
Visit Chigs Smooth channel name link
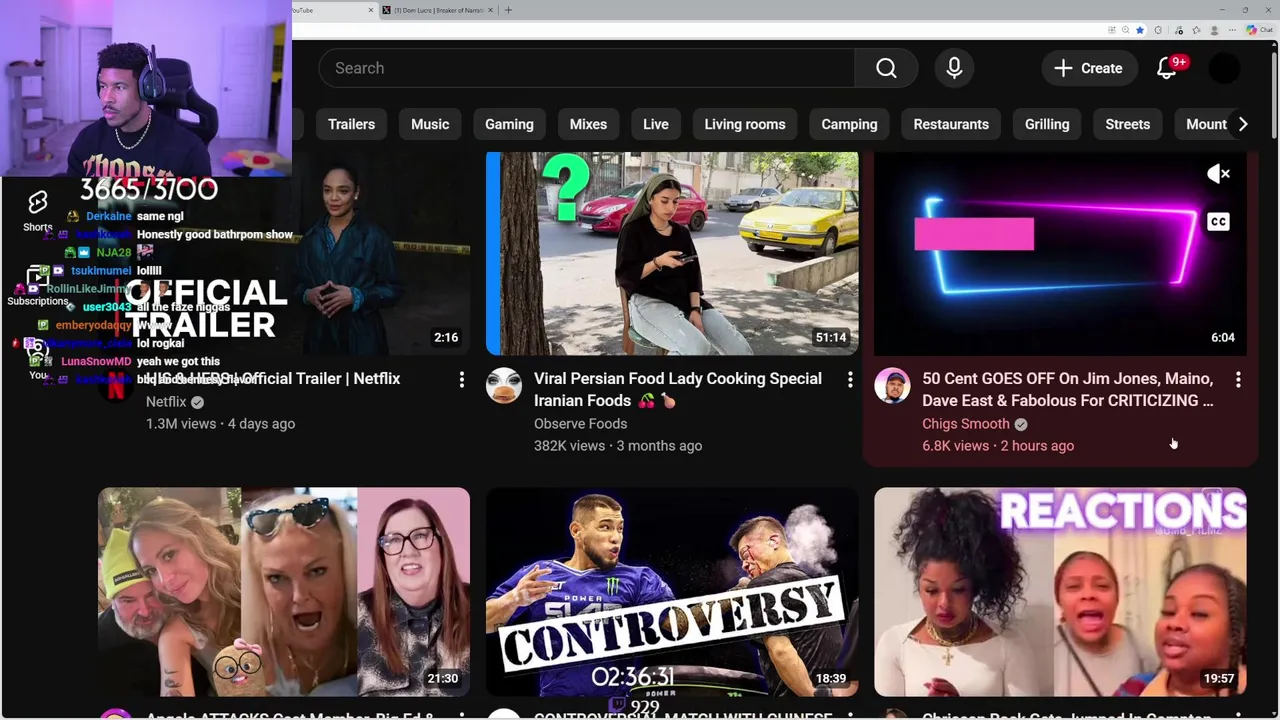coord(966,424)
